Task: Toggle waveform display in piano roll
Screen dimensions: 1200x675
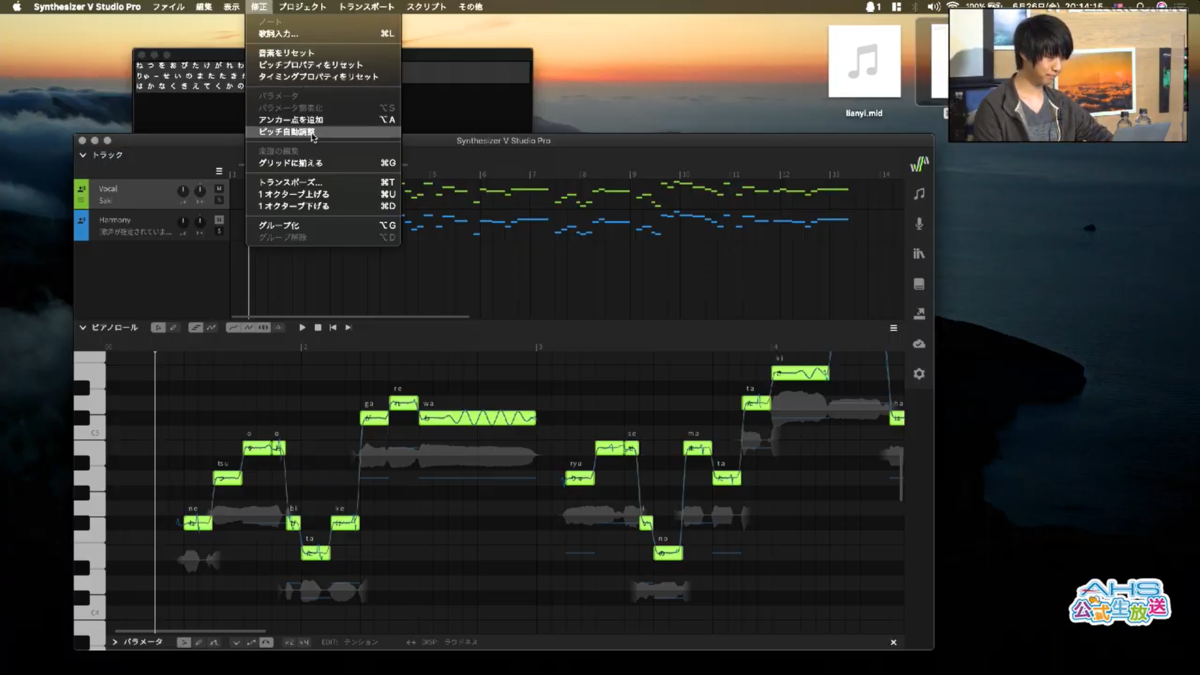Action: pos(263,328)
